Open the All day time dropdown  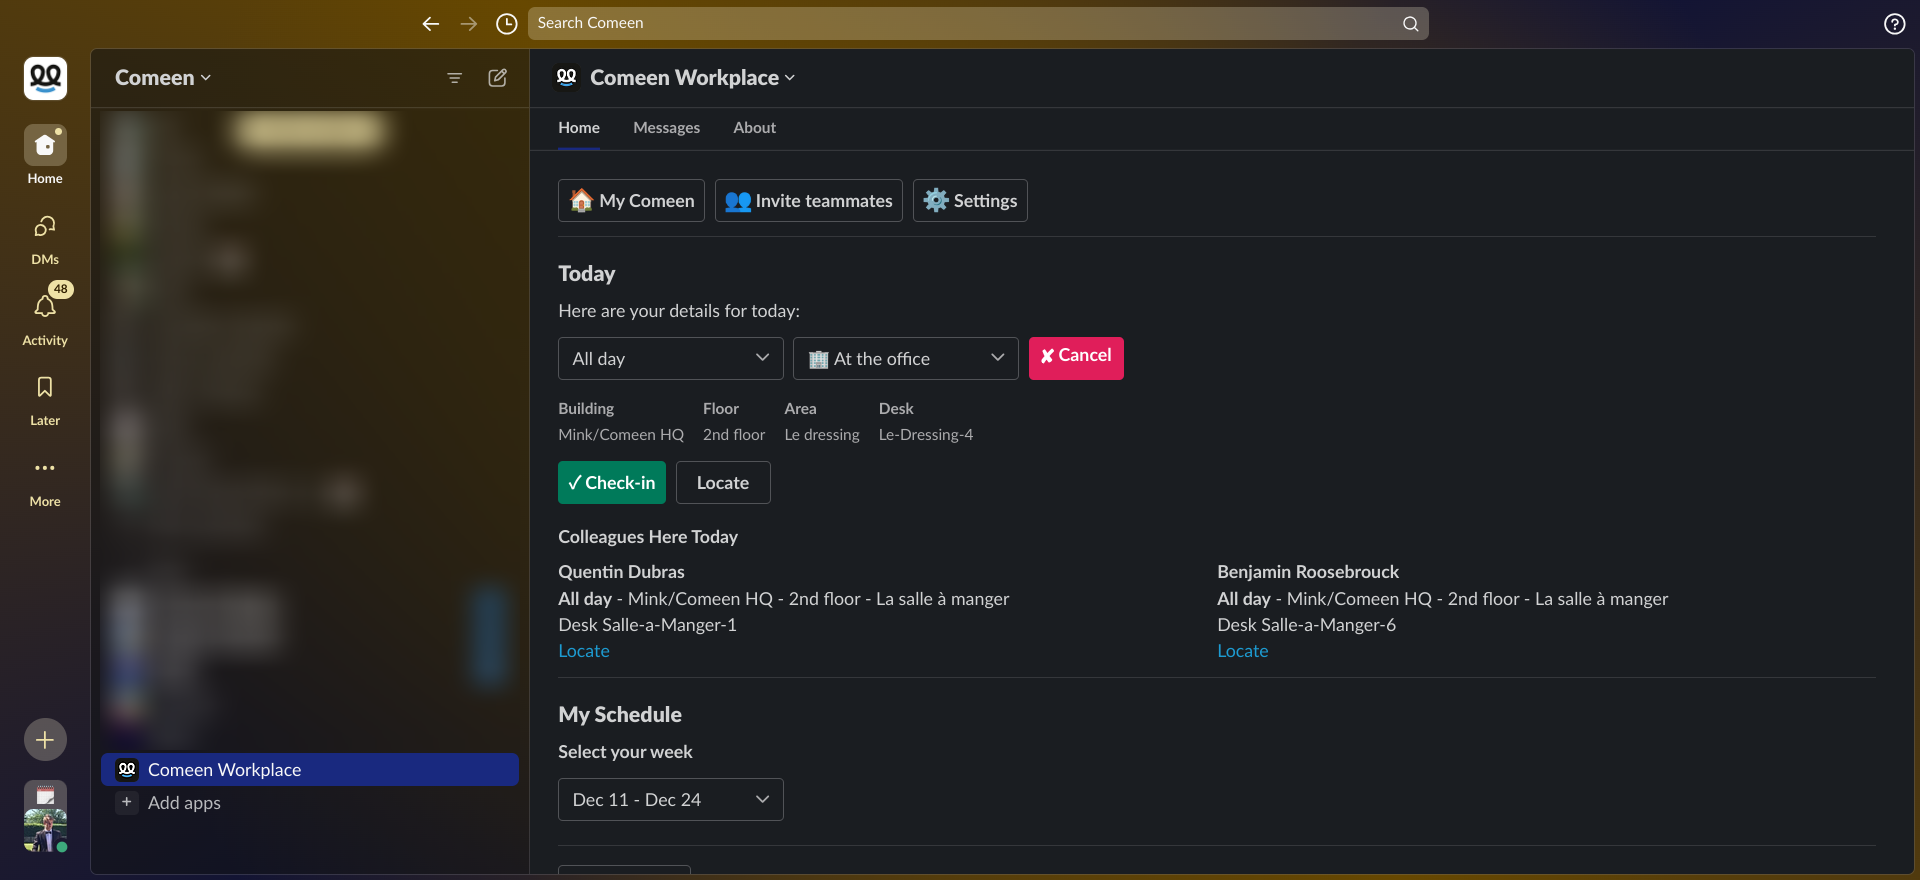(671, 359)
